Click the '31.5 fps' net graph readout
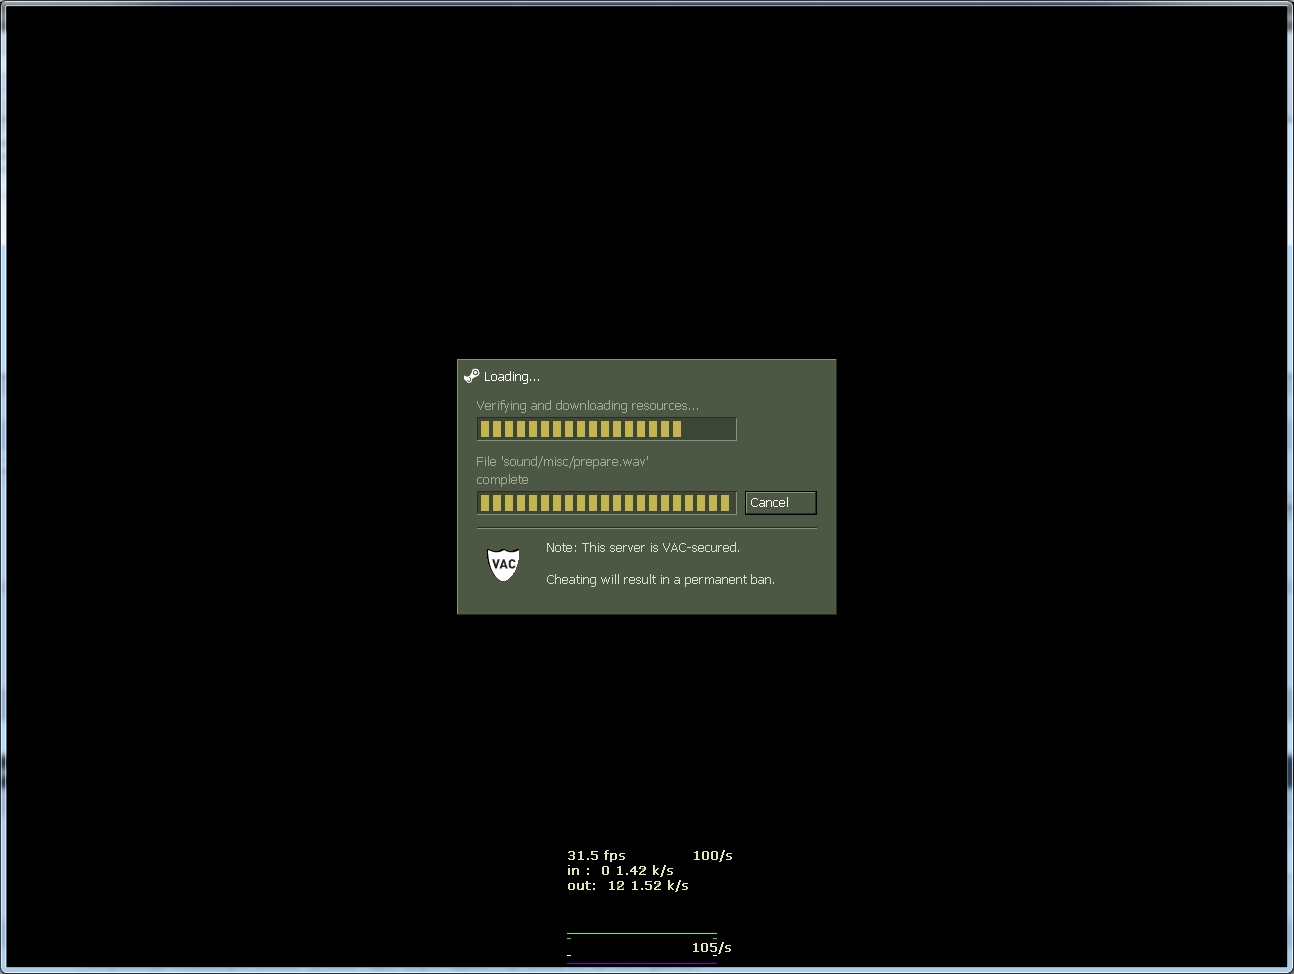The height and width of the screenshot is (974, 1294). pos(596,855)
